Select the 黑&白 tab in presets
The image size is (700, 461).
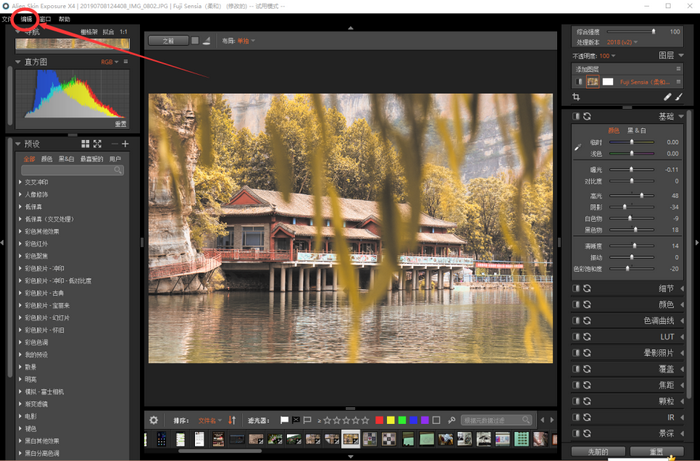tap(66, 158)
